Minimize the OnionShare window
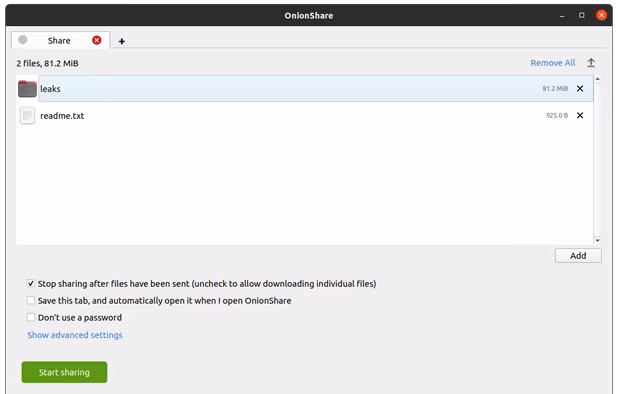The width and height of the screenshot is (618, 394). tap(562, 16)
